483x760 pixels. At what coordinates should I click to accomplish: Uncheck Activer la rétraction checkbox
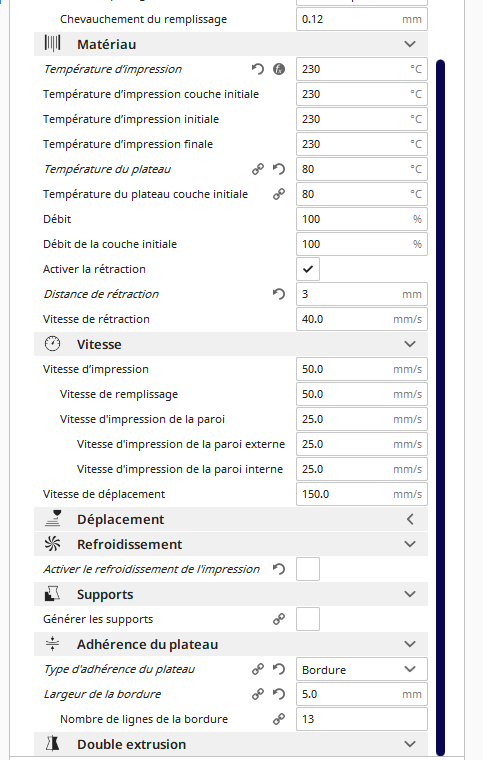pyautogui.click(x=308, y=269)
